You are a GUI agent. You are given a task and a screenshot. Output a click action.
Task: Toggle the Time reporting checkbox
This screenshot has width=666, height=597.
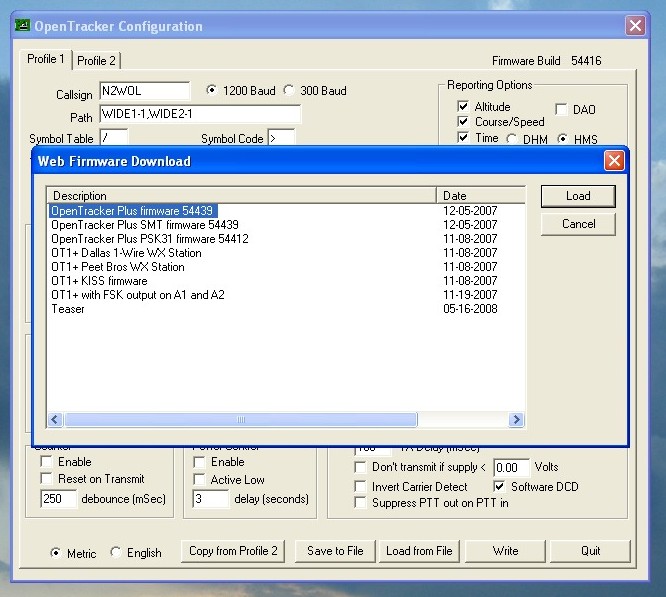pos(463,138)
